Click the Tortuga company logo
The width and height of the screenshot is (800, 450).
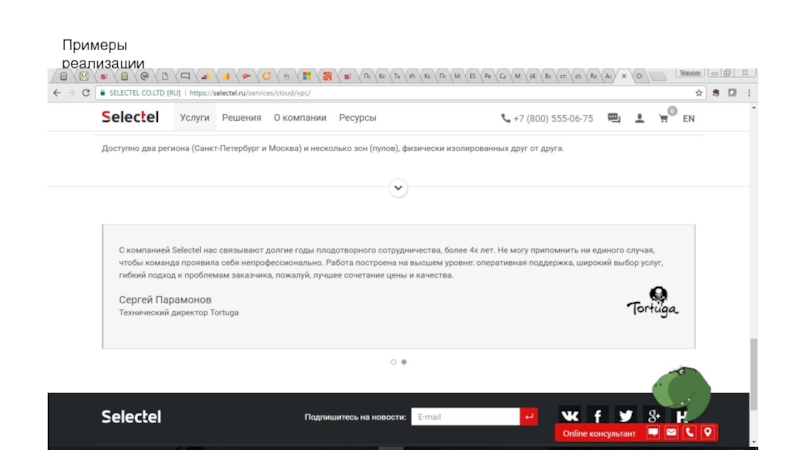(x=653, y=302)
